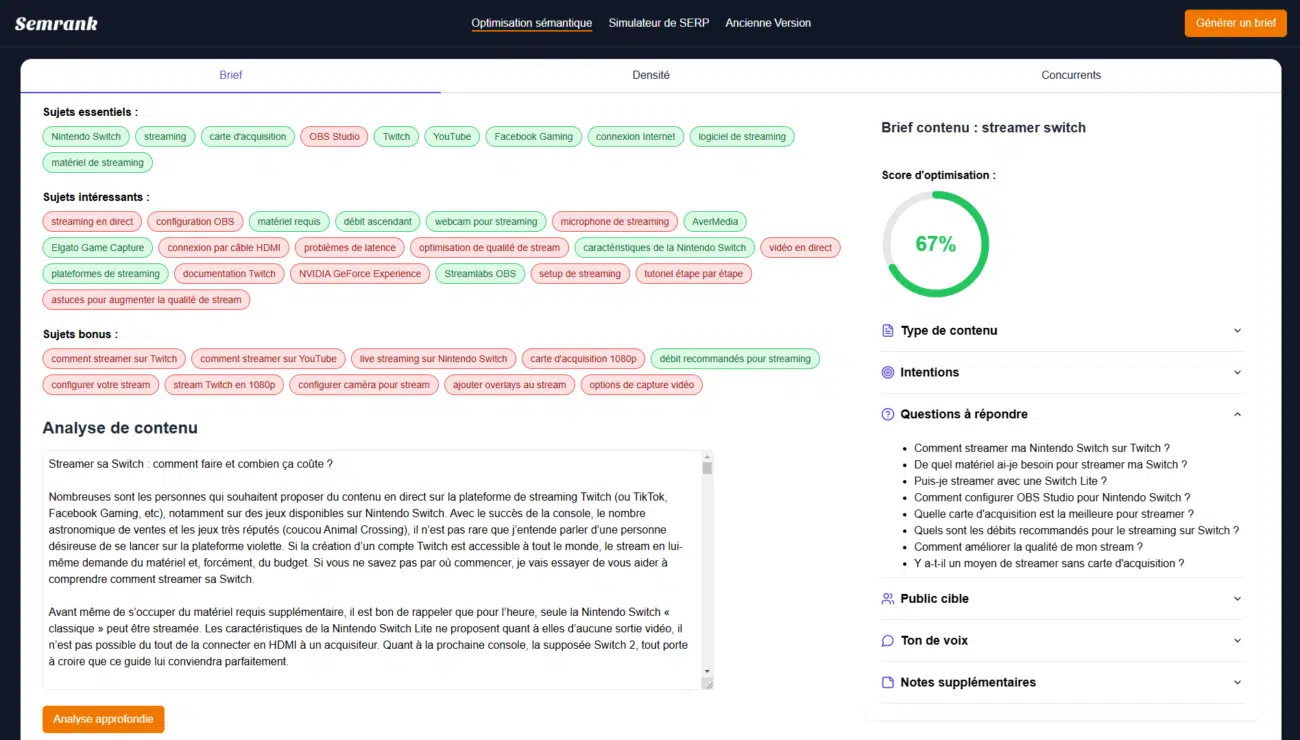The image size is (1300, 740).
Task: Click the Analyse approfondie button
Action: click(103, 719)
